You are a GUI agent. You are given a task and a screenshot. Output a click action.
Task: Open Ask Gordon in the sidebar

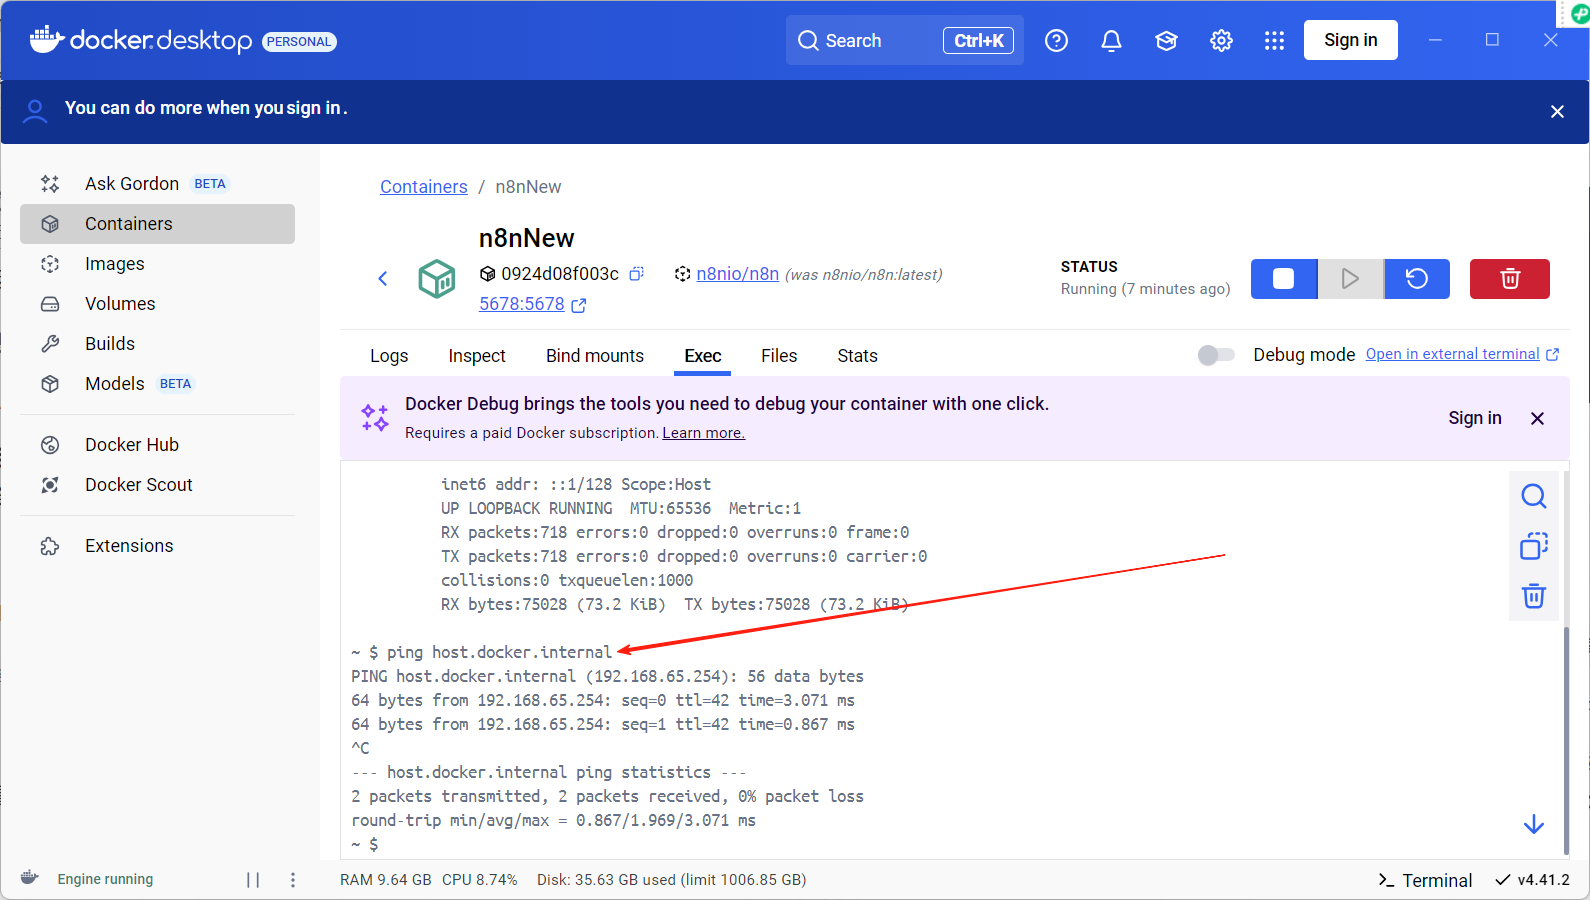(157, 184)
